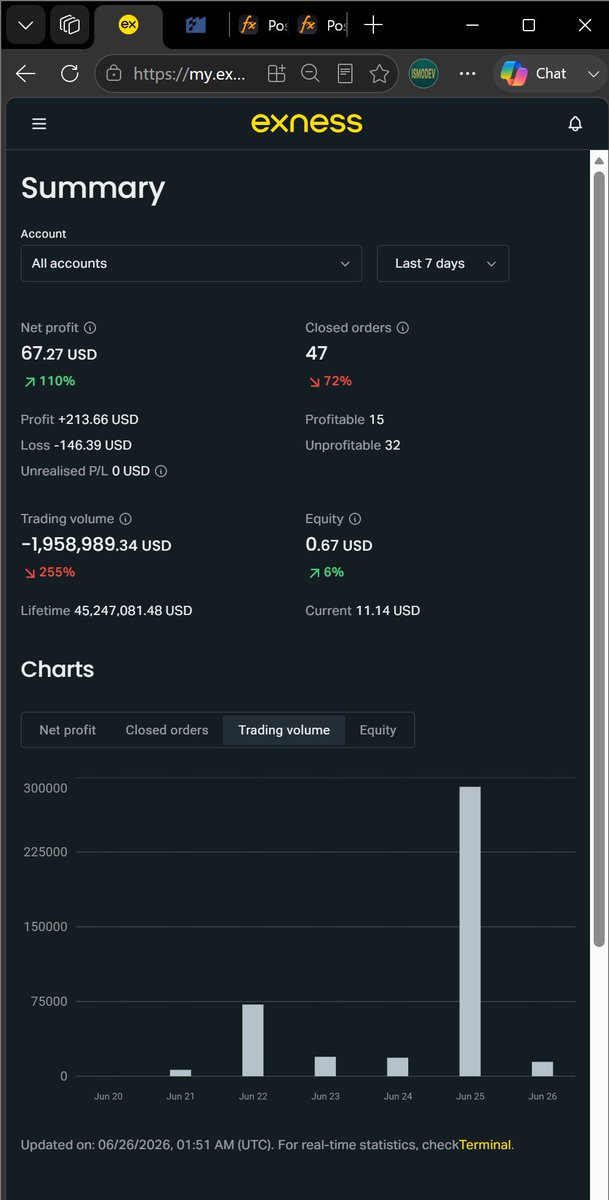Click the zoom out magnifier icon
This screenshot has width=609, height=1200.
[x=310, y=73]
